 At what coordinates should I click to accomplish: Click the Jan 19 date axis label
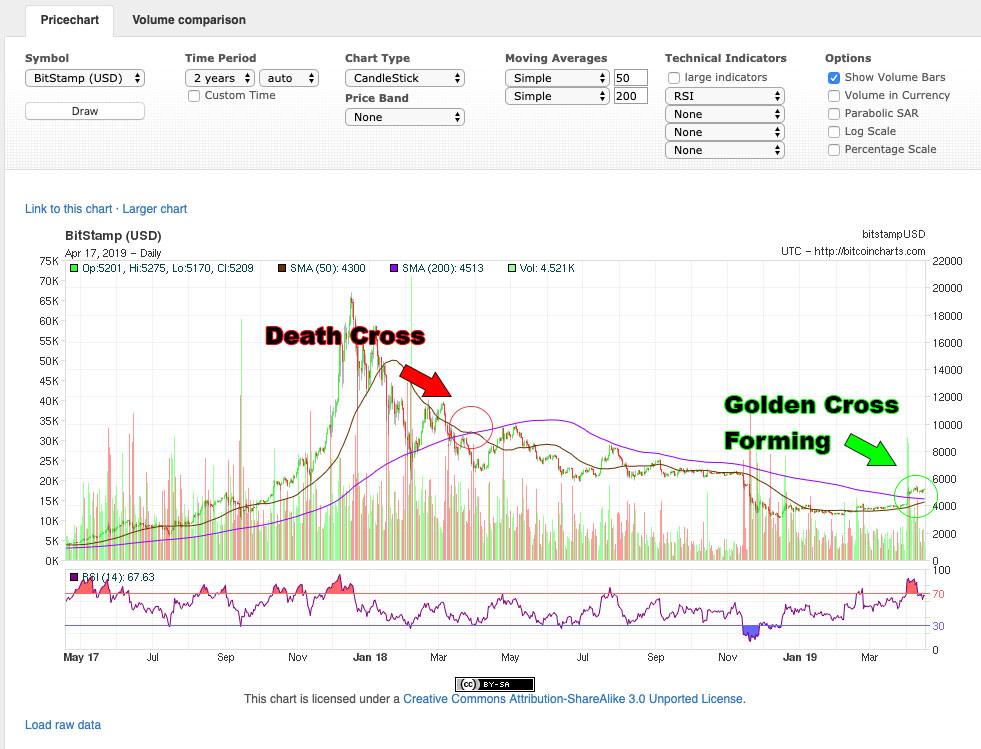point(800,657)
